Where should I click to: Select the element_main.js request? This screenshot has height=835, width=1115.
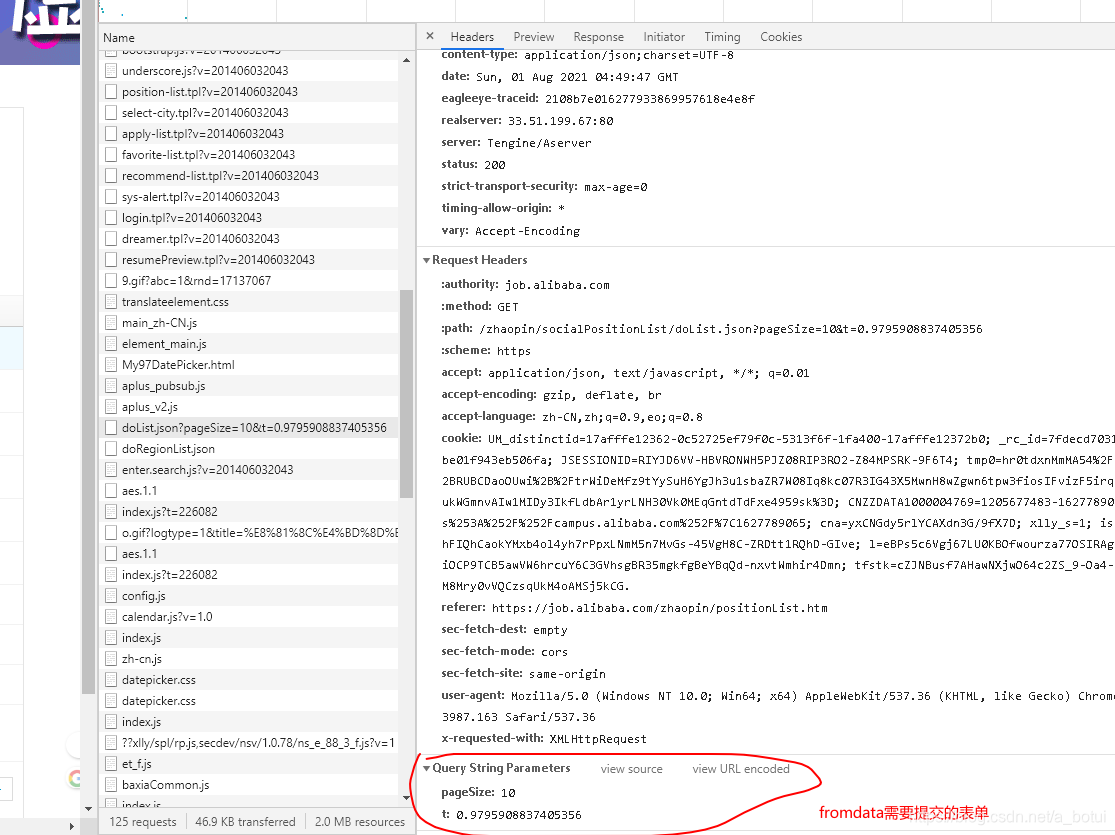249,344
